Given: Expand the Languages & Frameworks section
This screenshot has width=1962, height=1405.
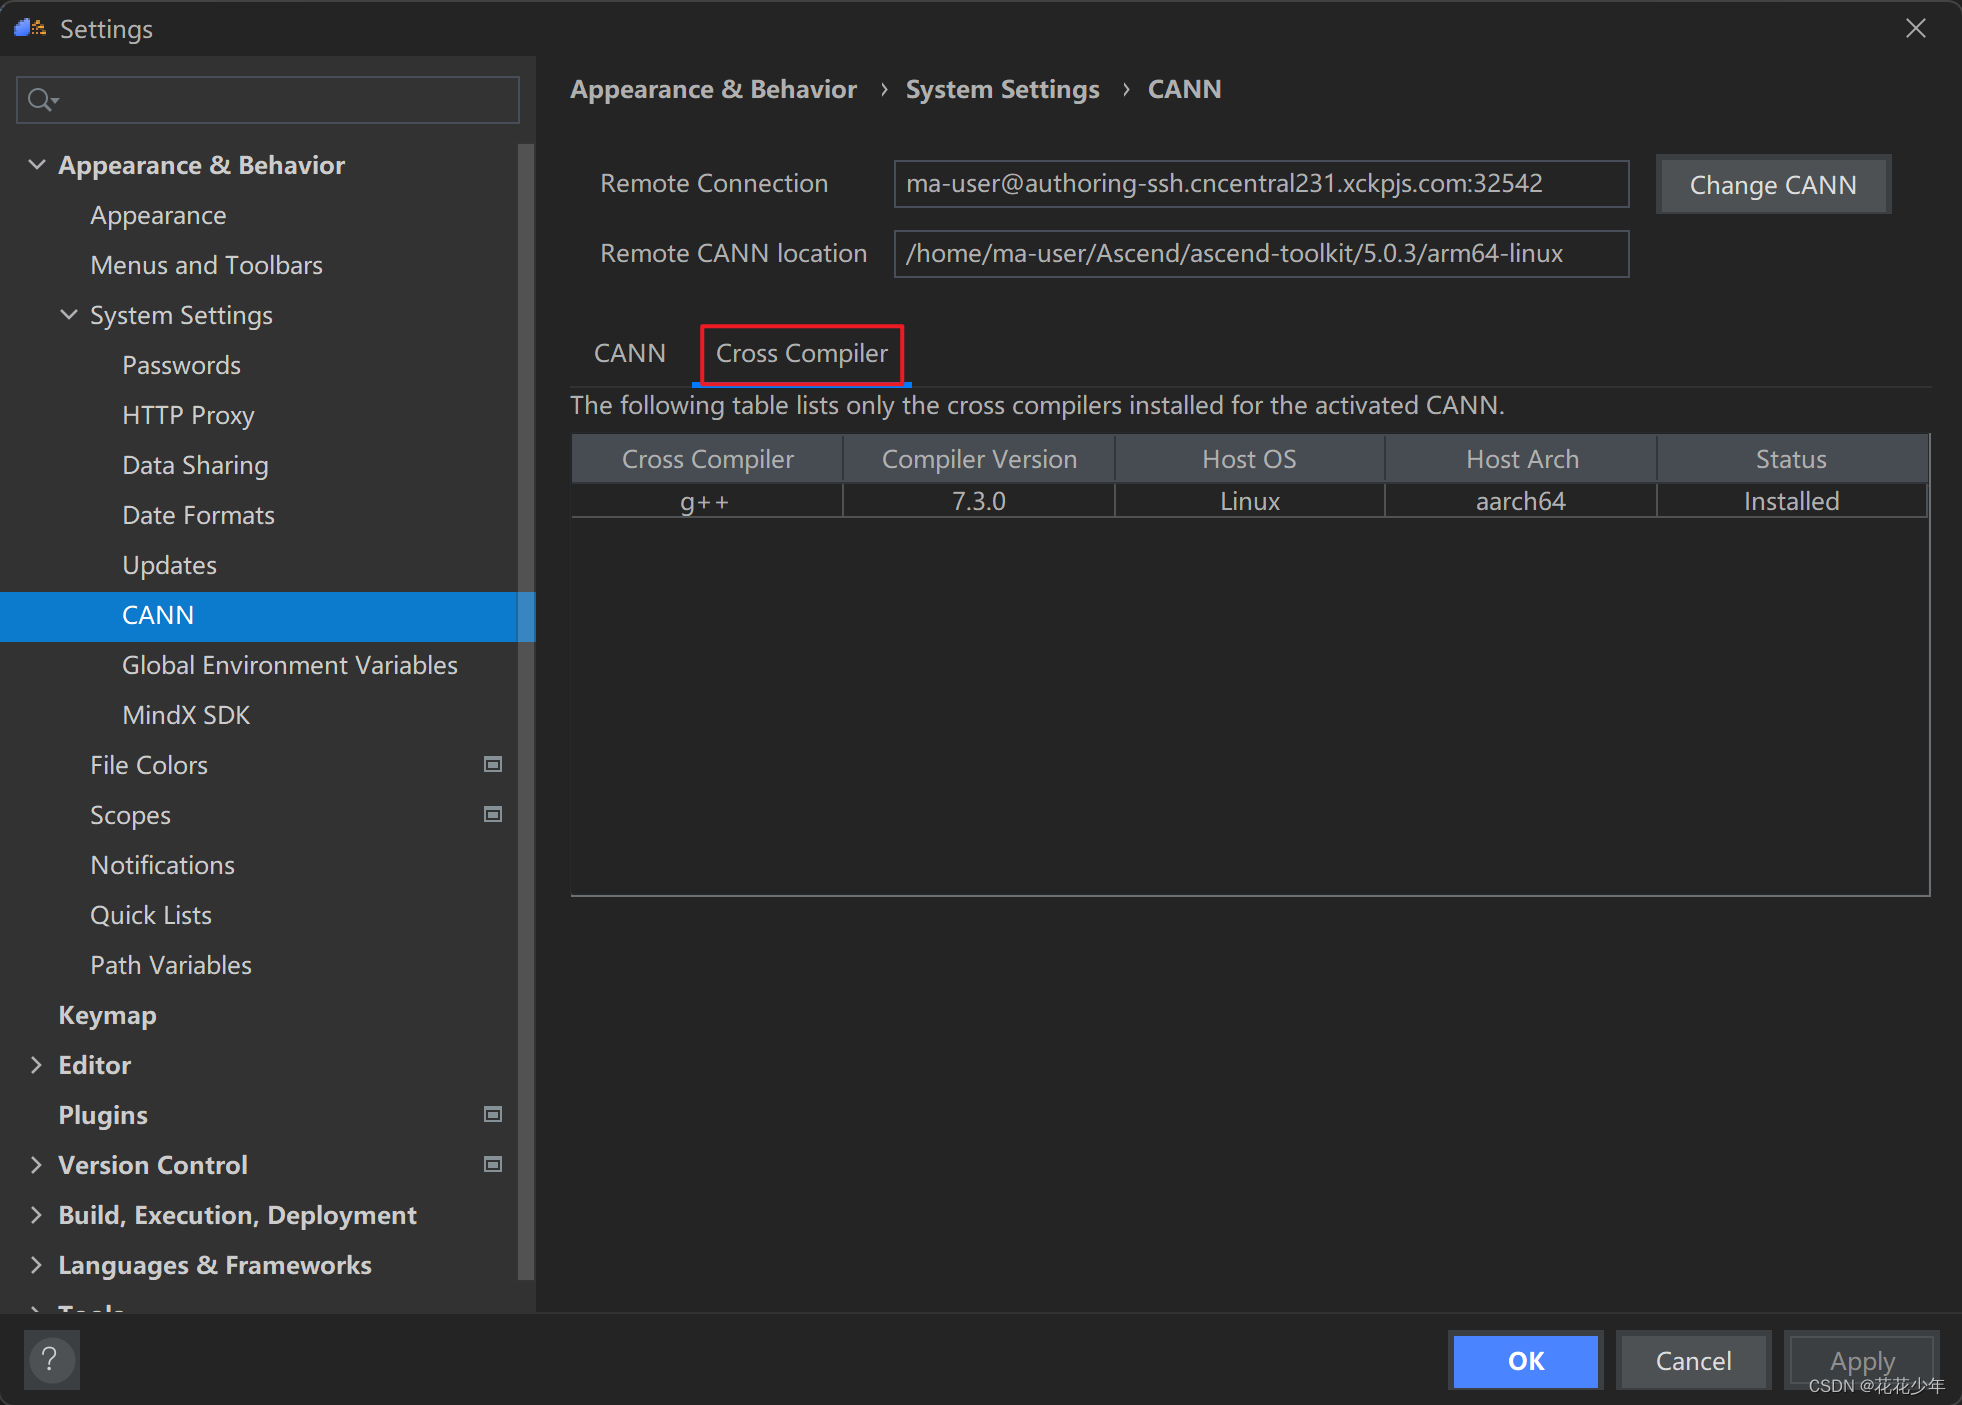Looking at the screenshot, I should (x=37, y=1265).
